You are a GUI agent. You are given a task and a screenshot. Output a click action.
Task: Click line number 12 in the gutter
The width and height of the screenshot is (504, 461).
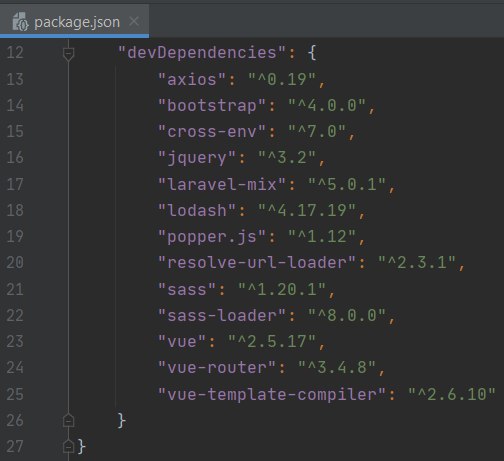[x=15, y=53]
